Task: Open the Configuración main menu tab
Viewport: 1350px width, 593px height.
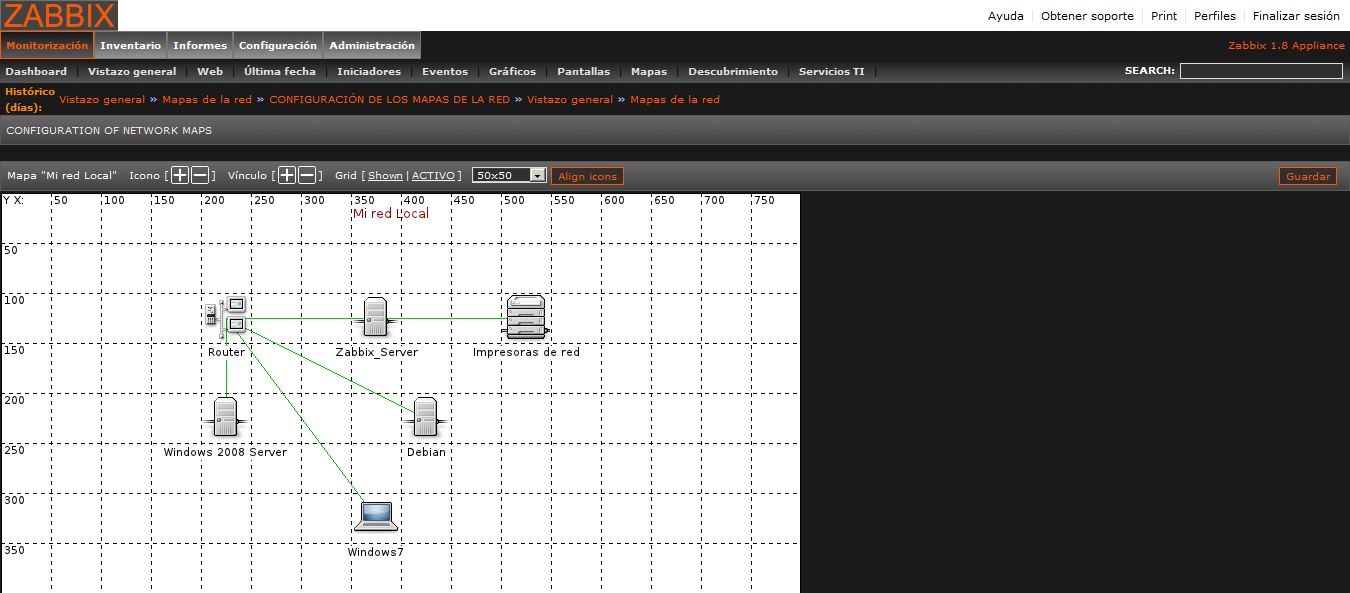Action: 278,45
